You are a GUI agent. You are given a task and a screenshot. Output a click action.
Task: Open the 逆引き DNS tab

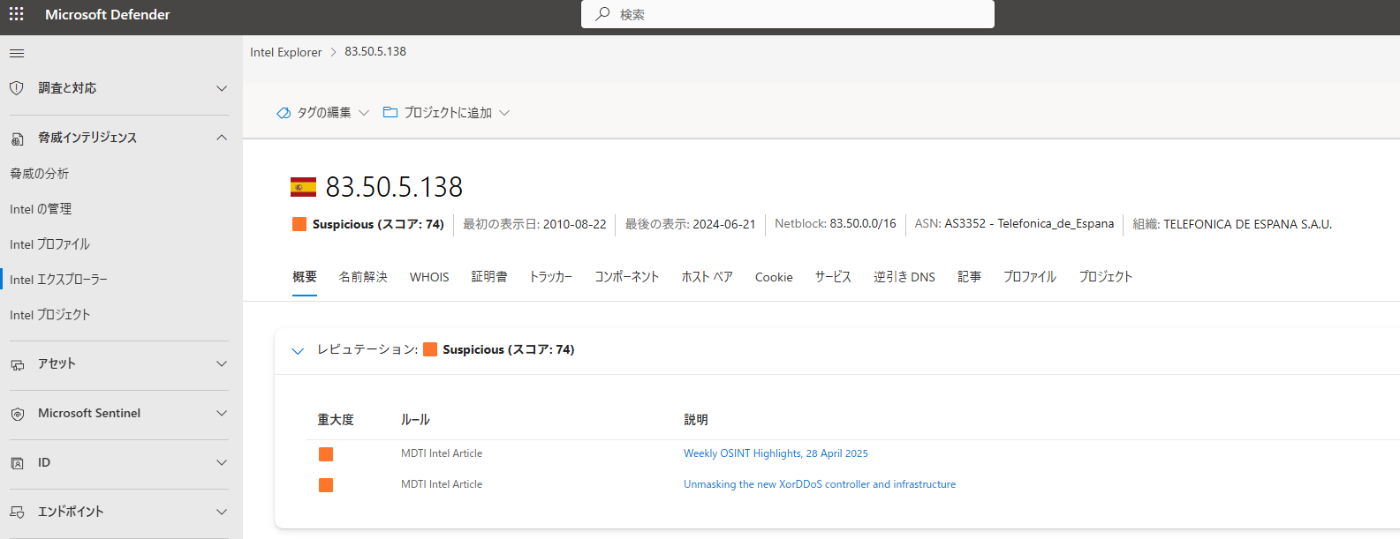(x=904, y=277)
